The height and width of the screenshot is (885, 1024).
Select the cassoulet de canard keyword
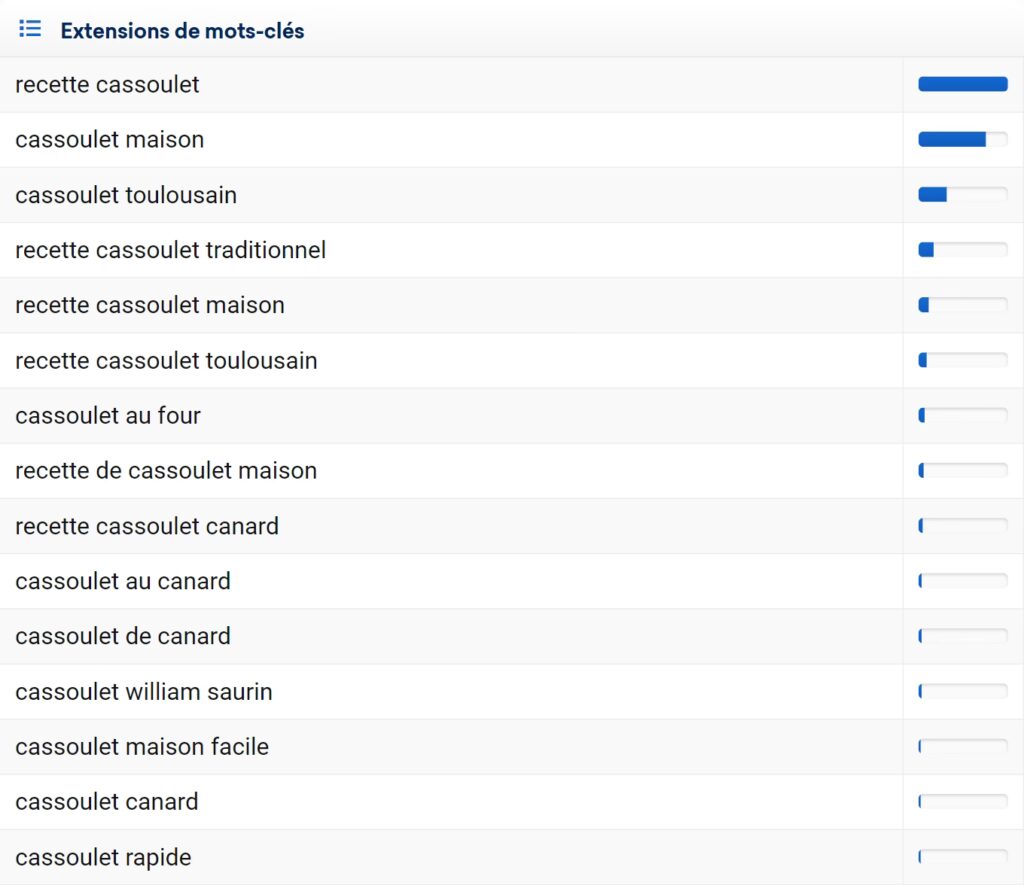click(x=123, y=636)
